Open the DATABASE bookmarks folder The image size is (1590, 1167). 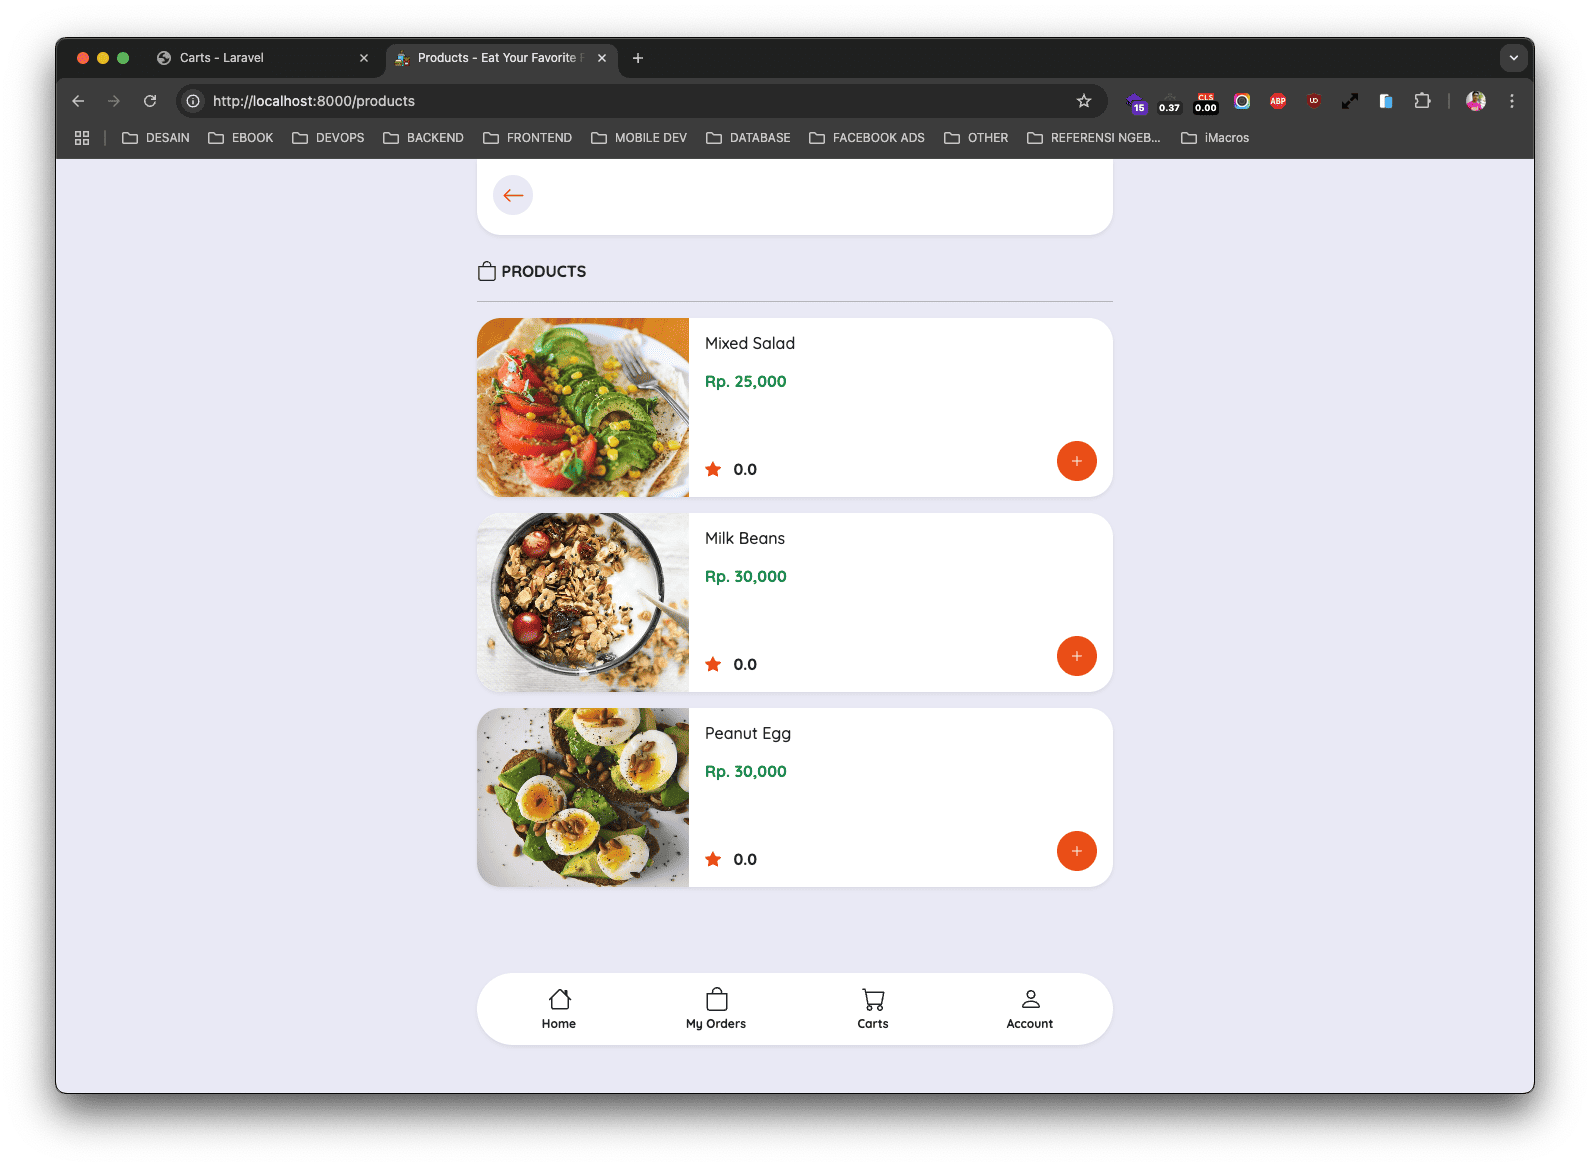pyautogui.click(x=748, y=138)
